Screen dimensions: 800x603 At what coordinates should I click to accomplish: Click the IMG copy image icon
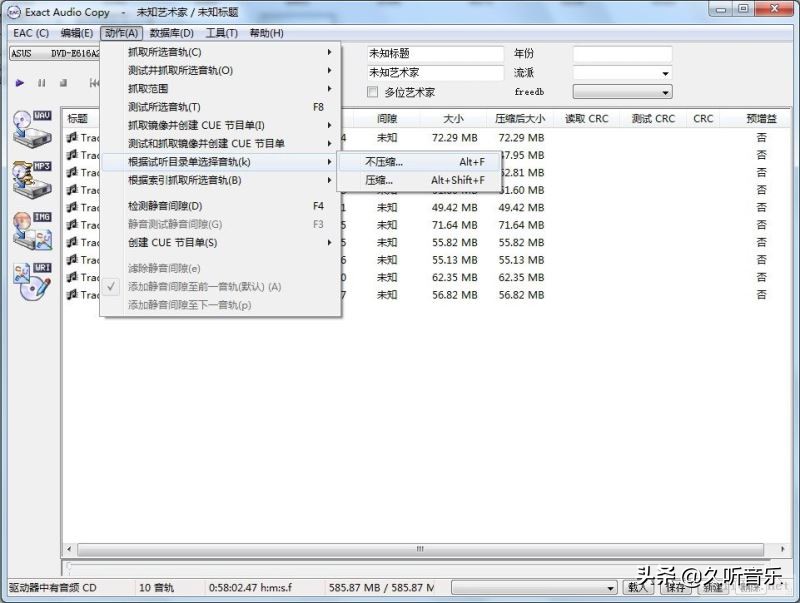32,231
